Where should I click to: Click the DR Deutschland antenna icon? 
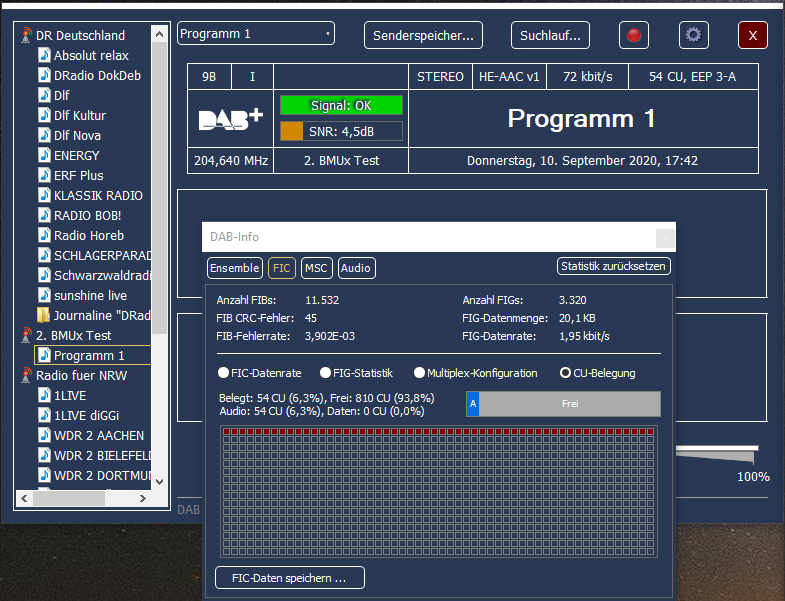point(26,36)
